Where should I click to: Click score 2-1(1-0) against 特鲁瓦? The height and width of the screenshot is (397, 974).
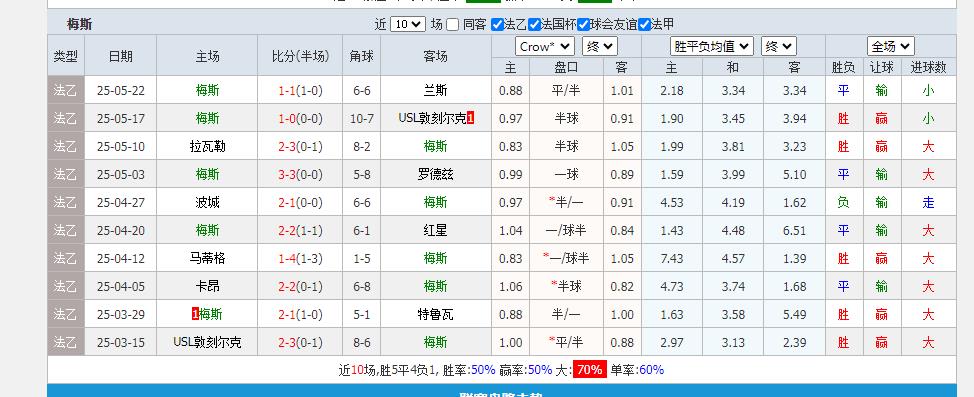coord(300,314)
